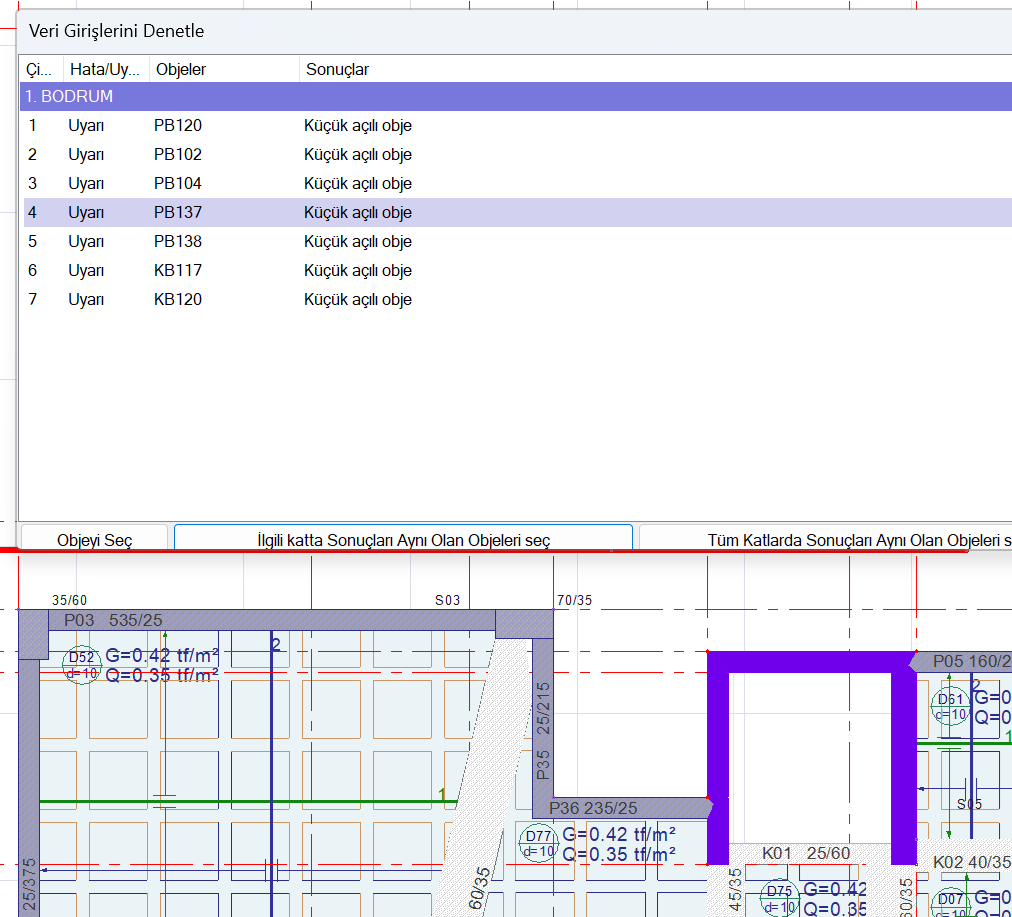Click the D52 slab marker circle
Screen dimensions: 1012x917
pos(82,665)
